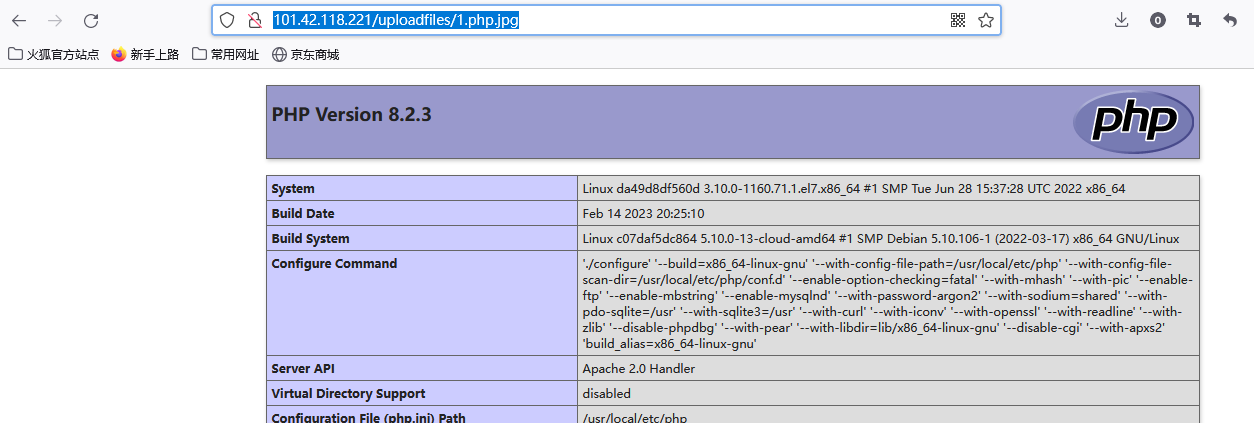Viewport: 1254px width, 423px height.
Task: Select the Feb 14 2023 20:25:10 value
Action: pos(644,214)
